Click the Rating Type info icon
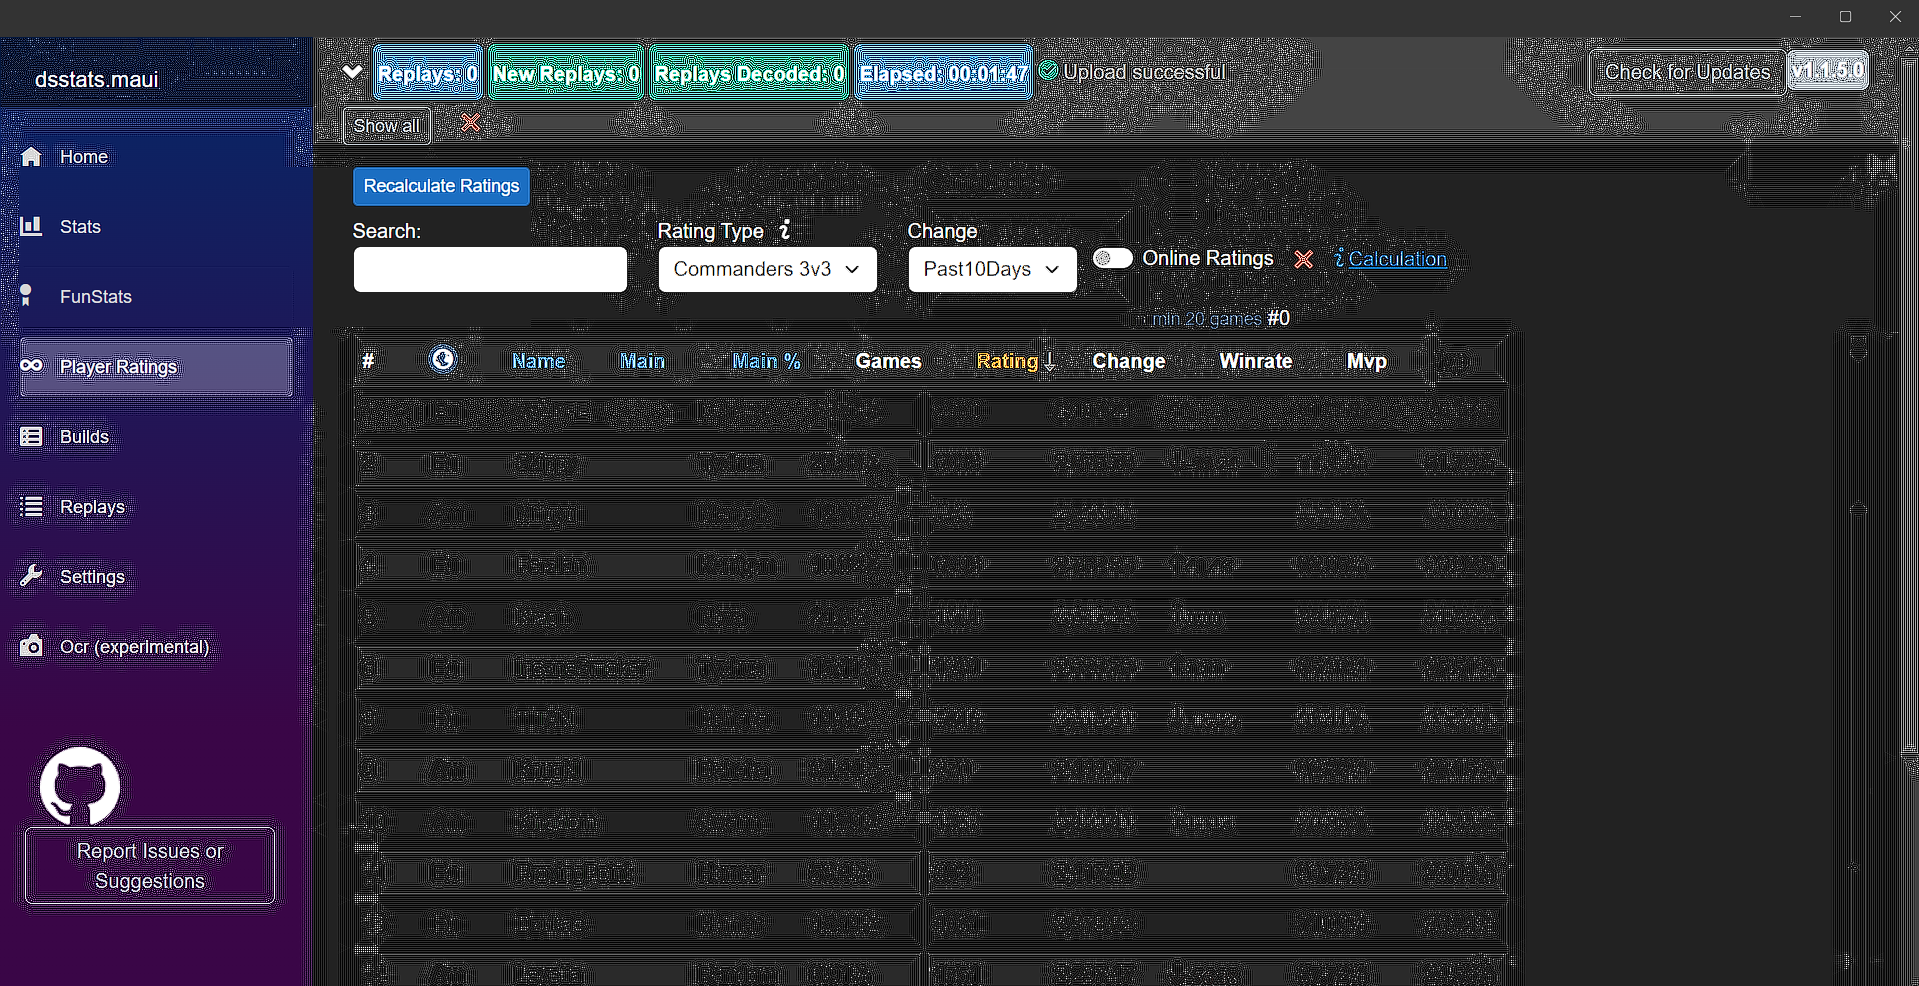This screenshot has height=986, width=1919. coord(785,230)
